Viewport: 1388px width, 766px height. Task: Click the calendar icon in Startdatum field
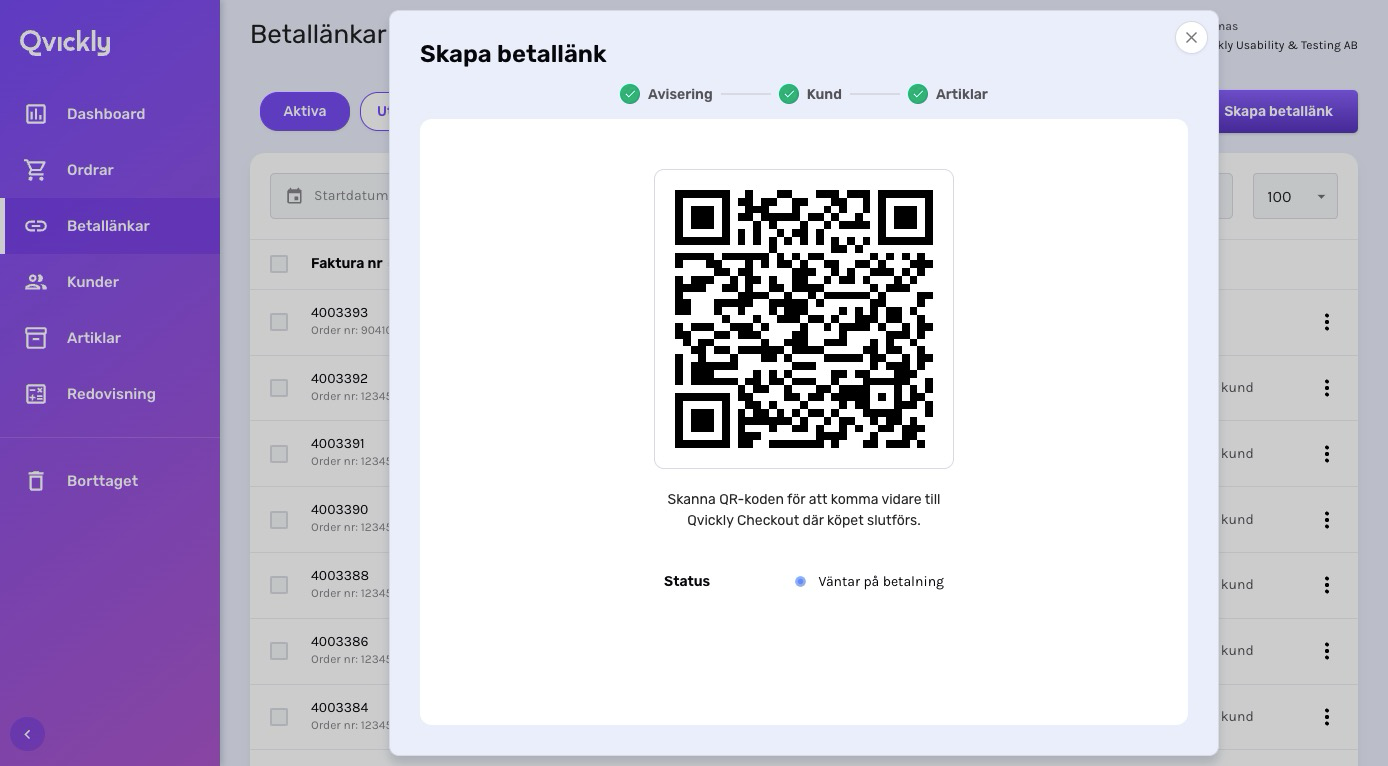click(x=294, y=196)
